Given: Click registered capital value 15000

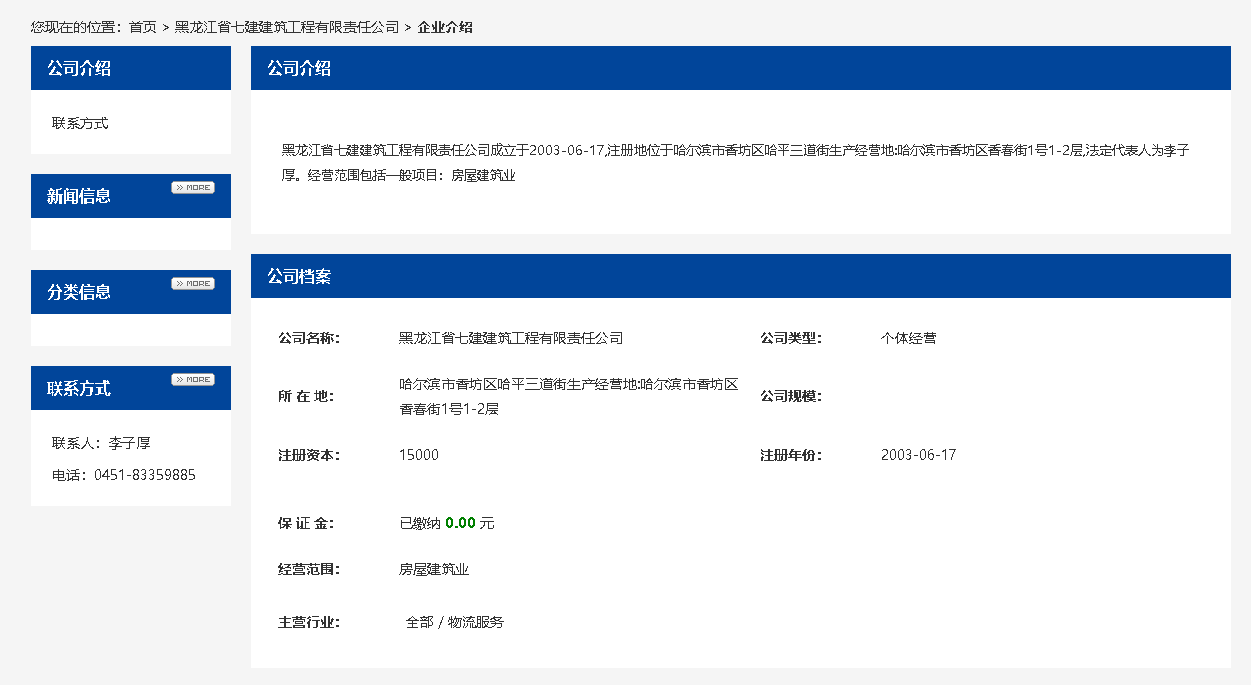Looking at the screenshot, I should pos(419,455).
